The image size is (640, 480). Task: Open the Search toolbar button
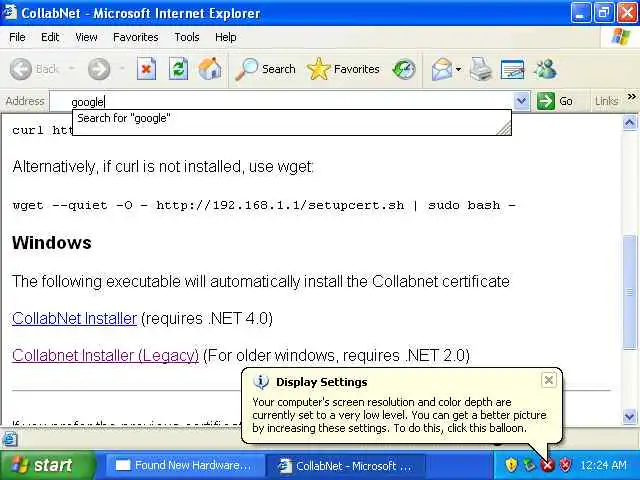tap(265, 69)
